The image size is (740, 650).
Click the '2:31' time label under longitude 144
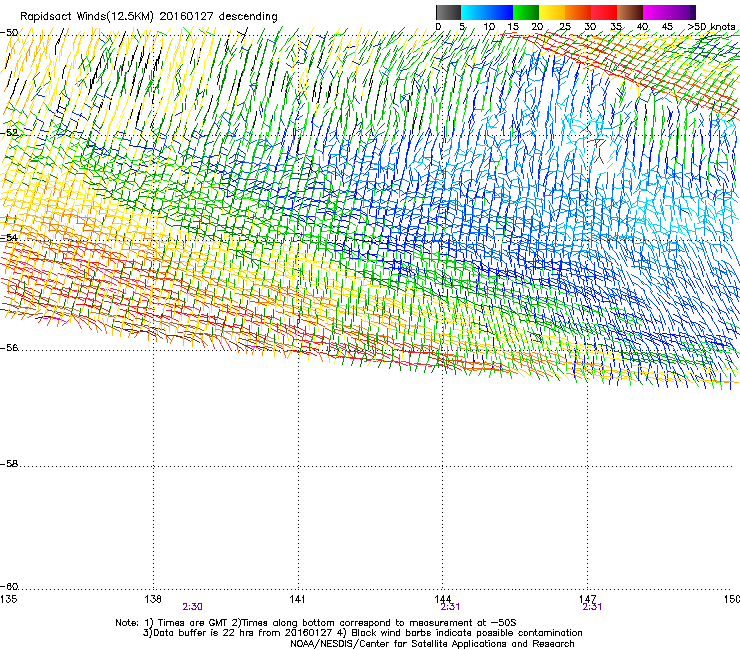coord(450,607)
